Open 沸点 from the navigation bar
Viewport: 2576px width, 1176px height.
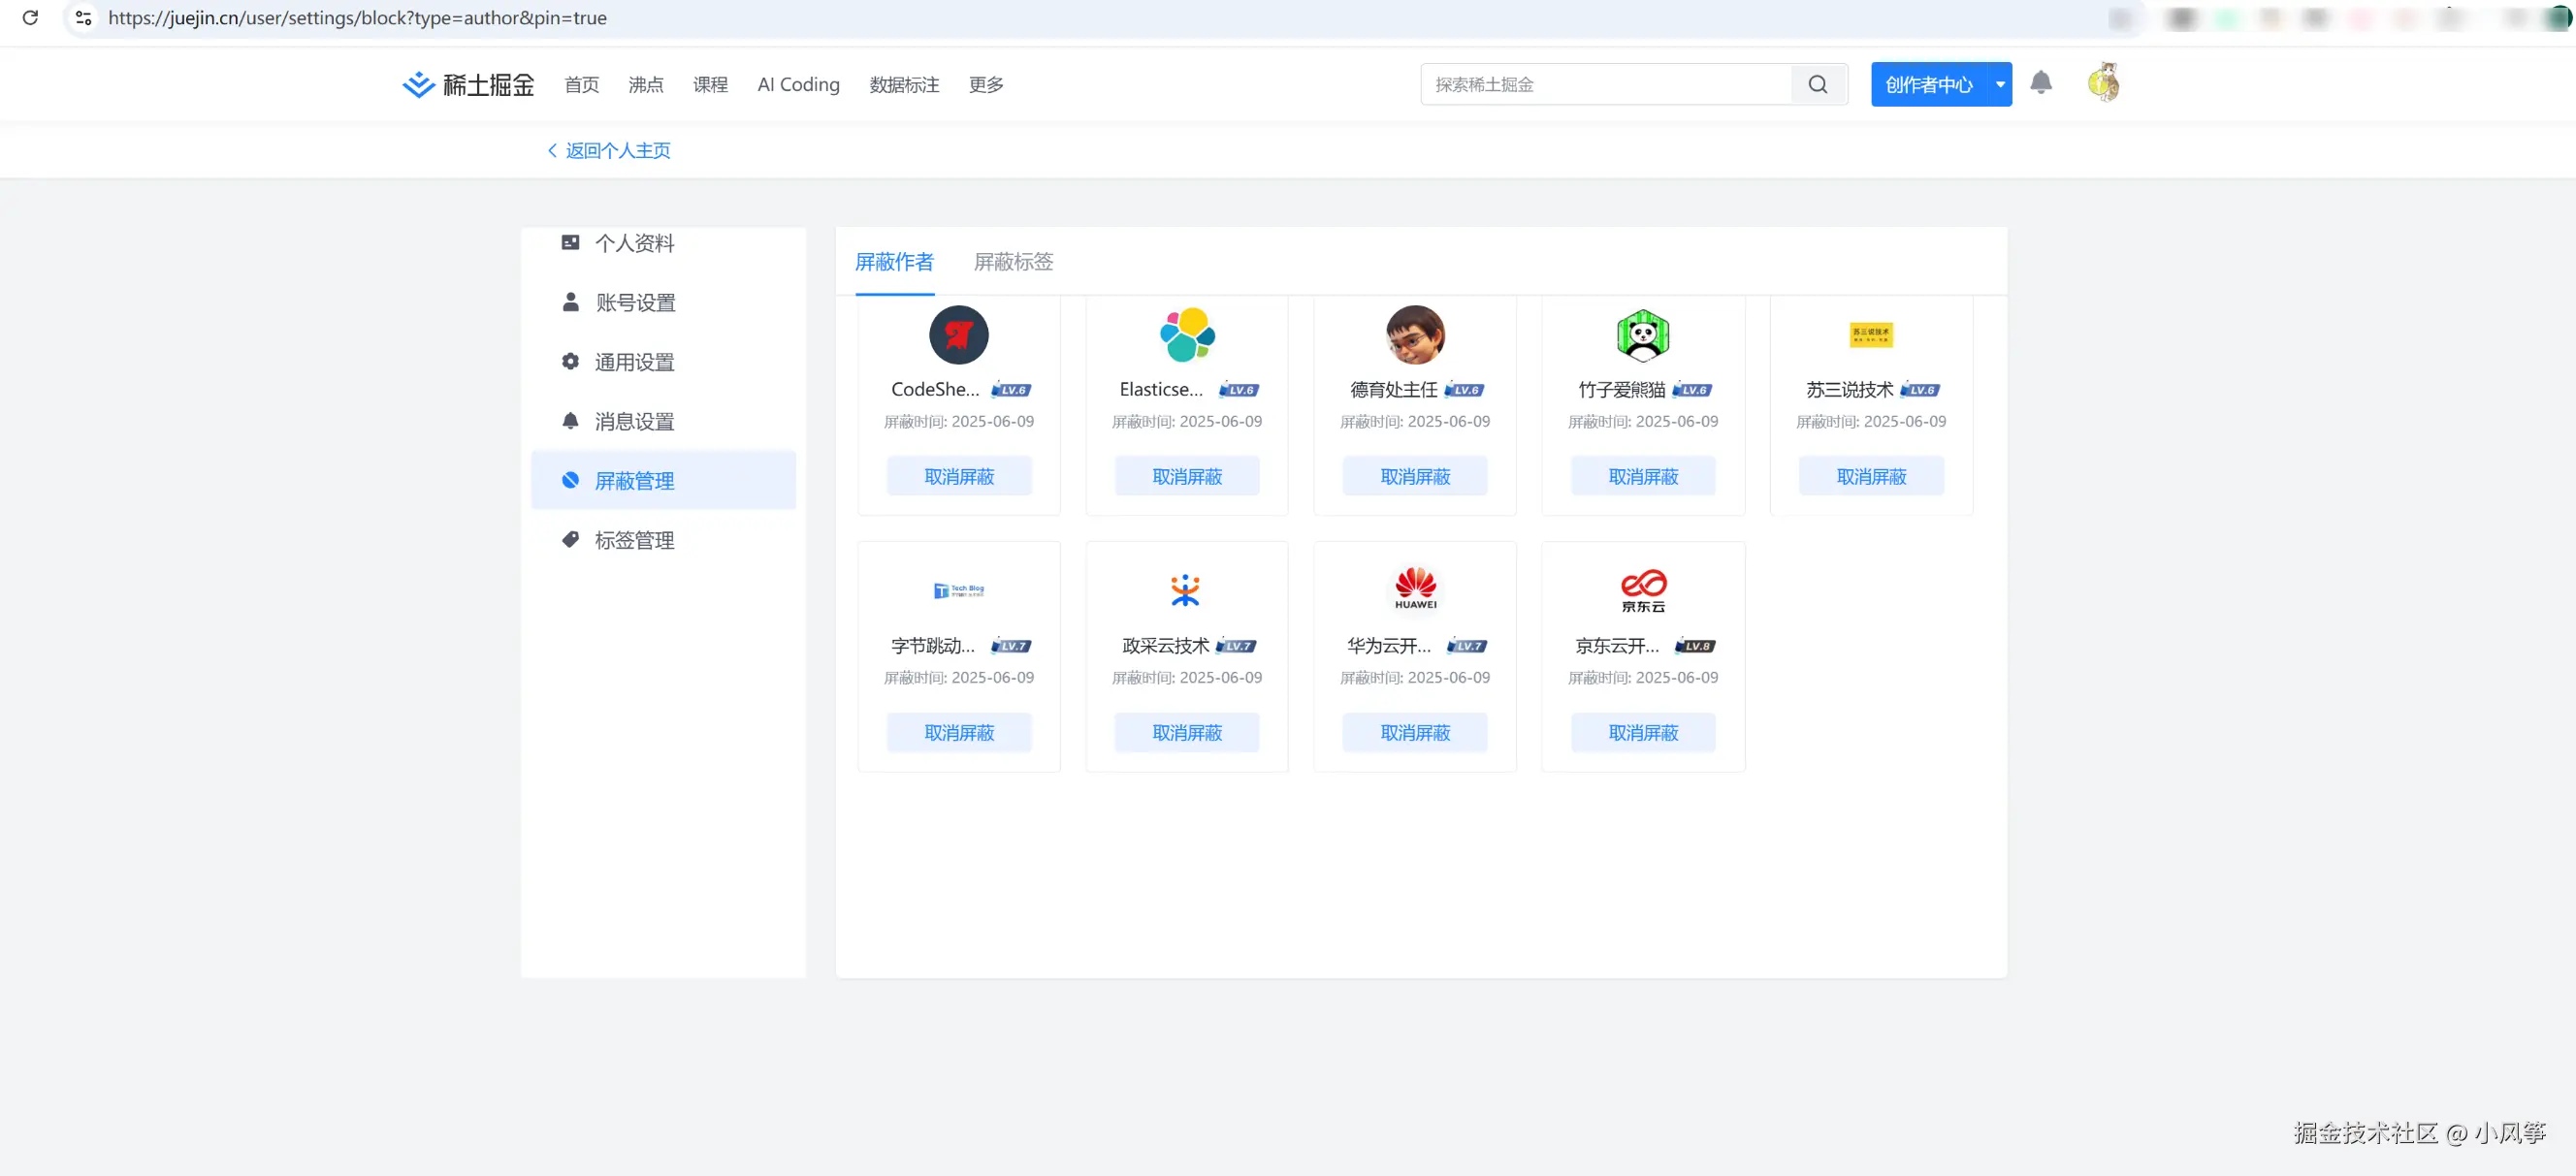[645, 84]
